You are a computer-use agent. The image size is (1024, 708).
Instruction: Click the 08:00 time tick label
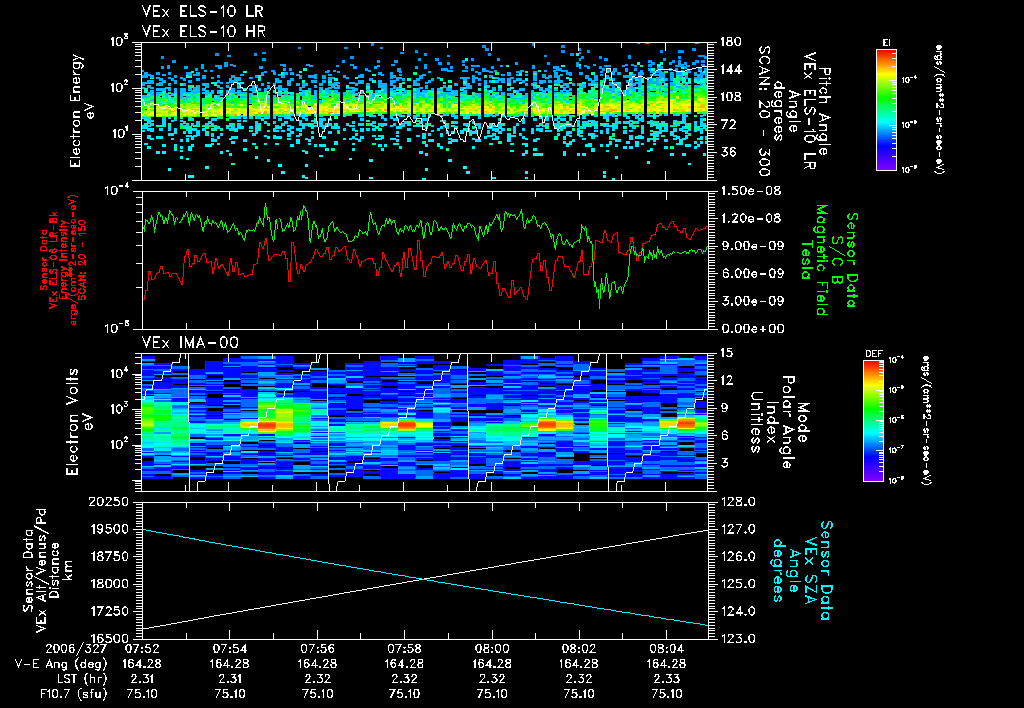tap(492, 649)
